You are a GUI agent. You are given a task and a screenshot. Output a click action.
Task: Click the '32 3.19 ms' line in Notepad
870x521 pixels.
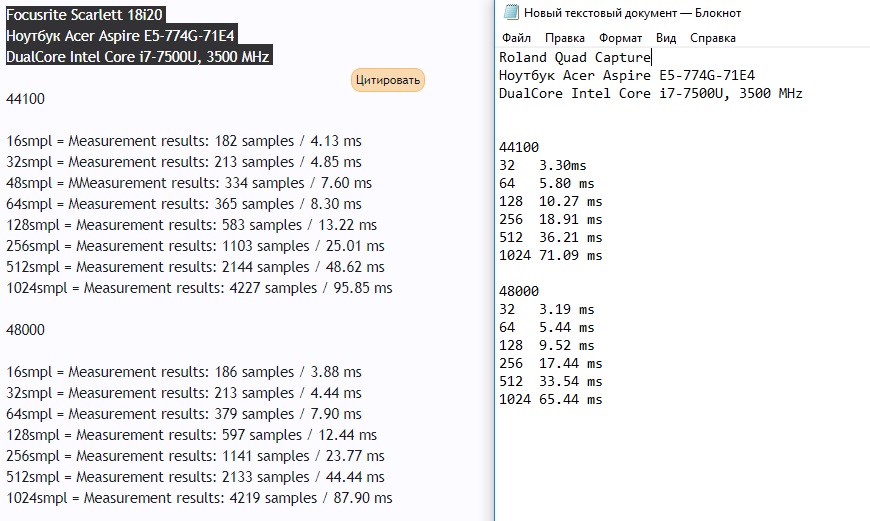[547, 310]
